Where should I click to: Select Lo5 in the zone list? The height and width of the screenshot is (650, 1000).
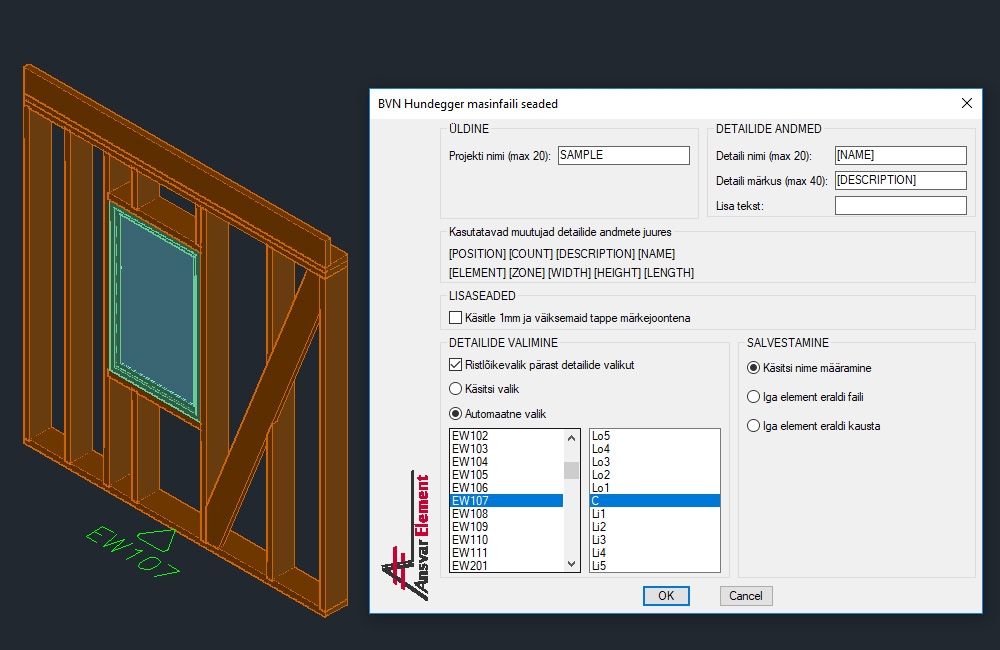655,436
